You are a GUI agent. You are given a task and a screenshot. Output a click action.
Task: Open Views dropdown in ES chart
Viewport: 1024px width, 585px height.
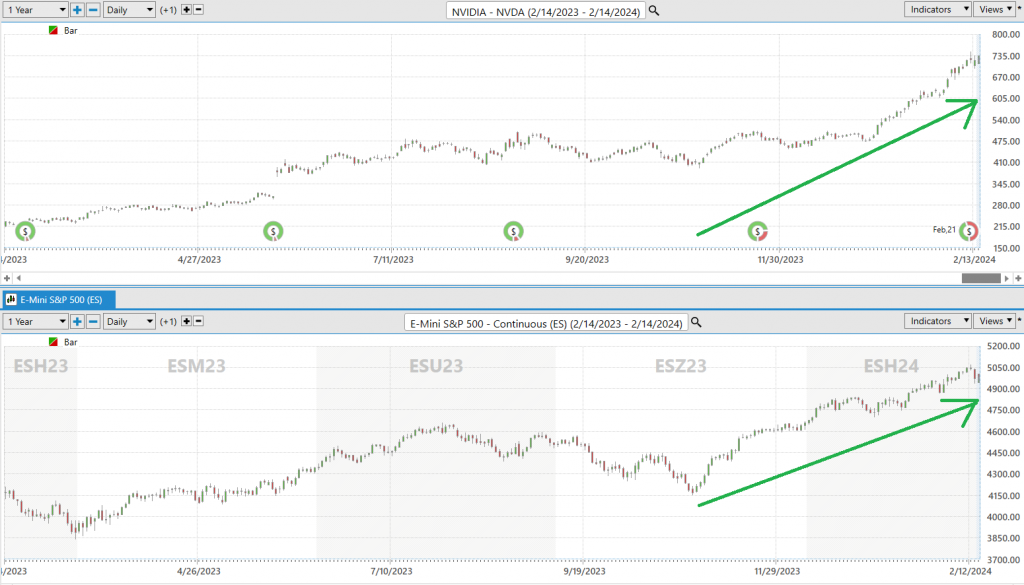pyautogui.click(x=996, y=321)
